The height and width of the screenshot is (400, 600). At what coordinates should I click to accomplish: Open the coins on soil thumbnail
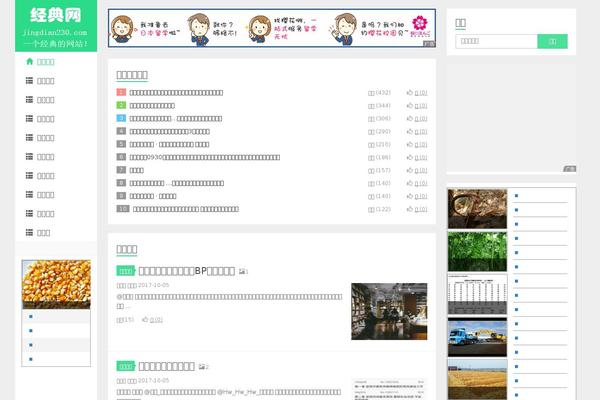[477, 209]
